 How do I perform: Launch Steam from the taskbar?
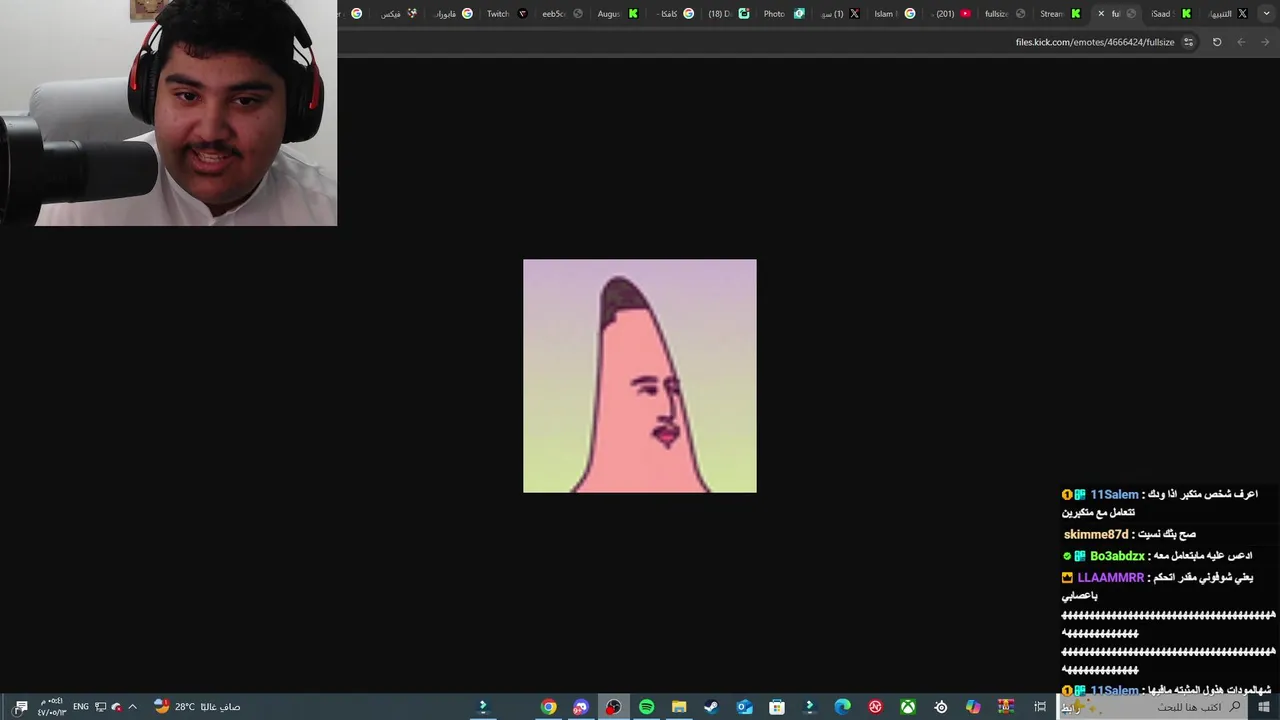pyautogui.click(x=711, y=707)
